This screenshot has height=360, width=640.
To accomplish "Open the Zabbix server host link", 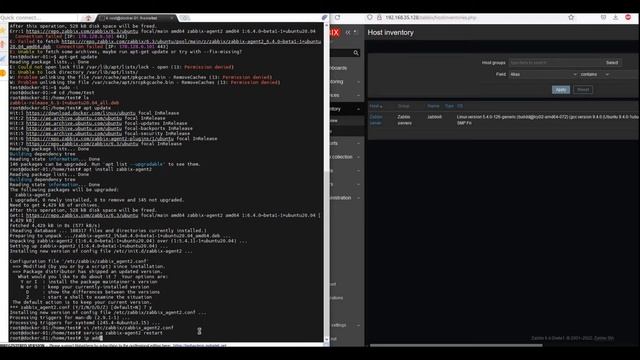I will pyautogui.click(x=376, y=120).
